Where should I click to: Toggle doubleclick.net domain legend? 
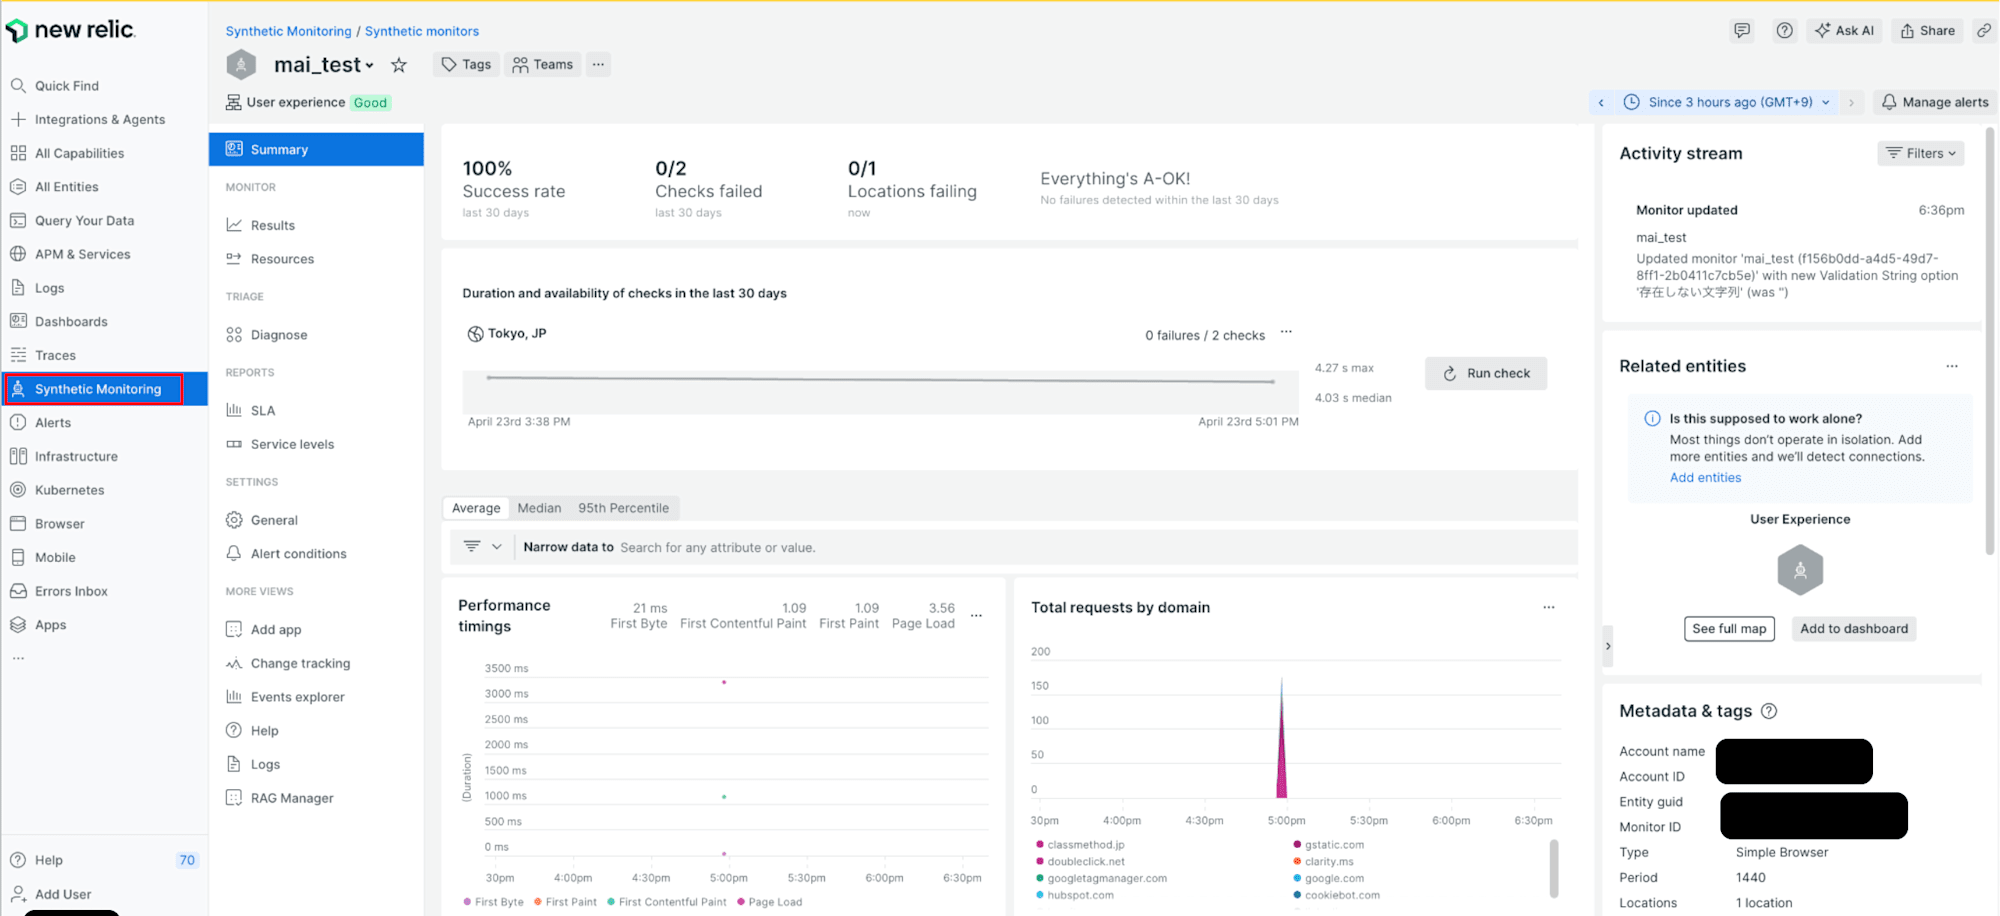pyautogui.click(x=1080, y=862)
